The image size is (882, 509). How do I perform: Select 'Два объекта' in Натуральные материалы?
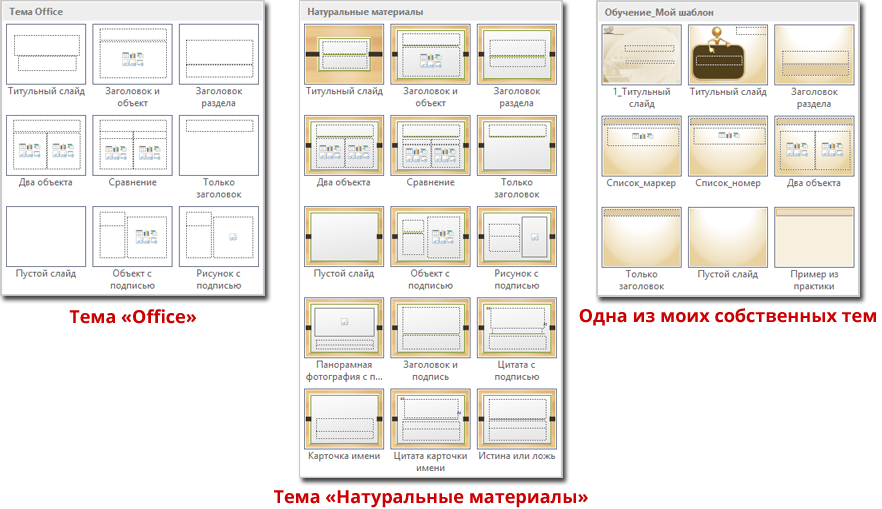coord(344,146)
